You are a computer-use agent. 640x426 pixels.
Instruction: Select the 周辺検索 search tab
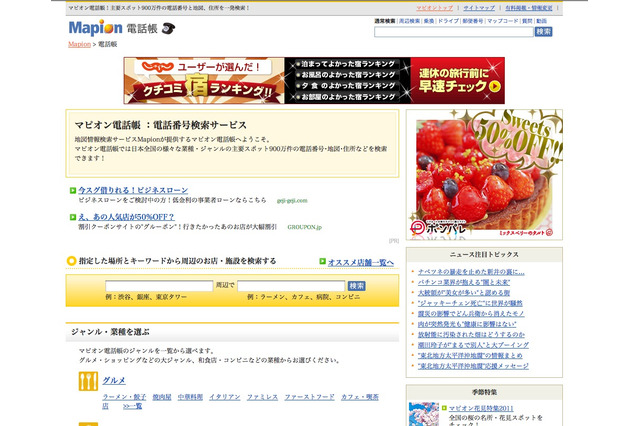tap(409, 21)
